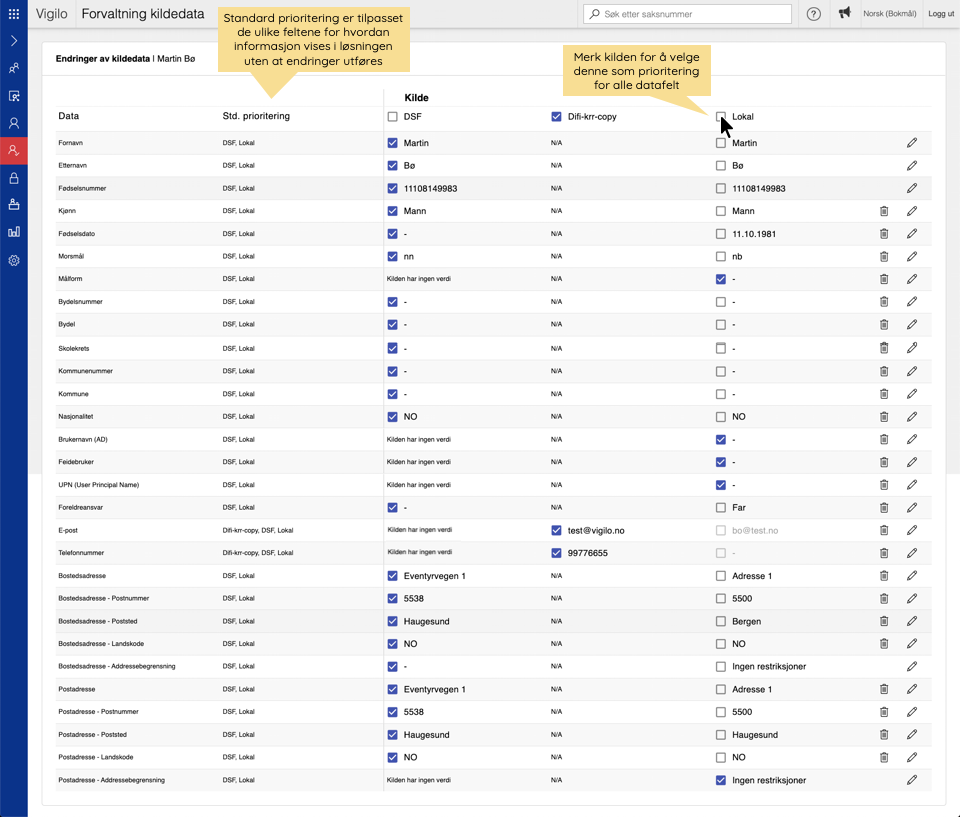Edit the Morsmål row pencil icon
960x817 pixels.
[x=912, y=256]
